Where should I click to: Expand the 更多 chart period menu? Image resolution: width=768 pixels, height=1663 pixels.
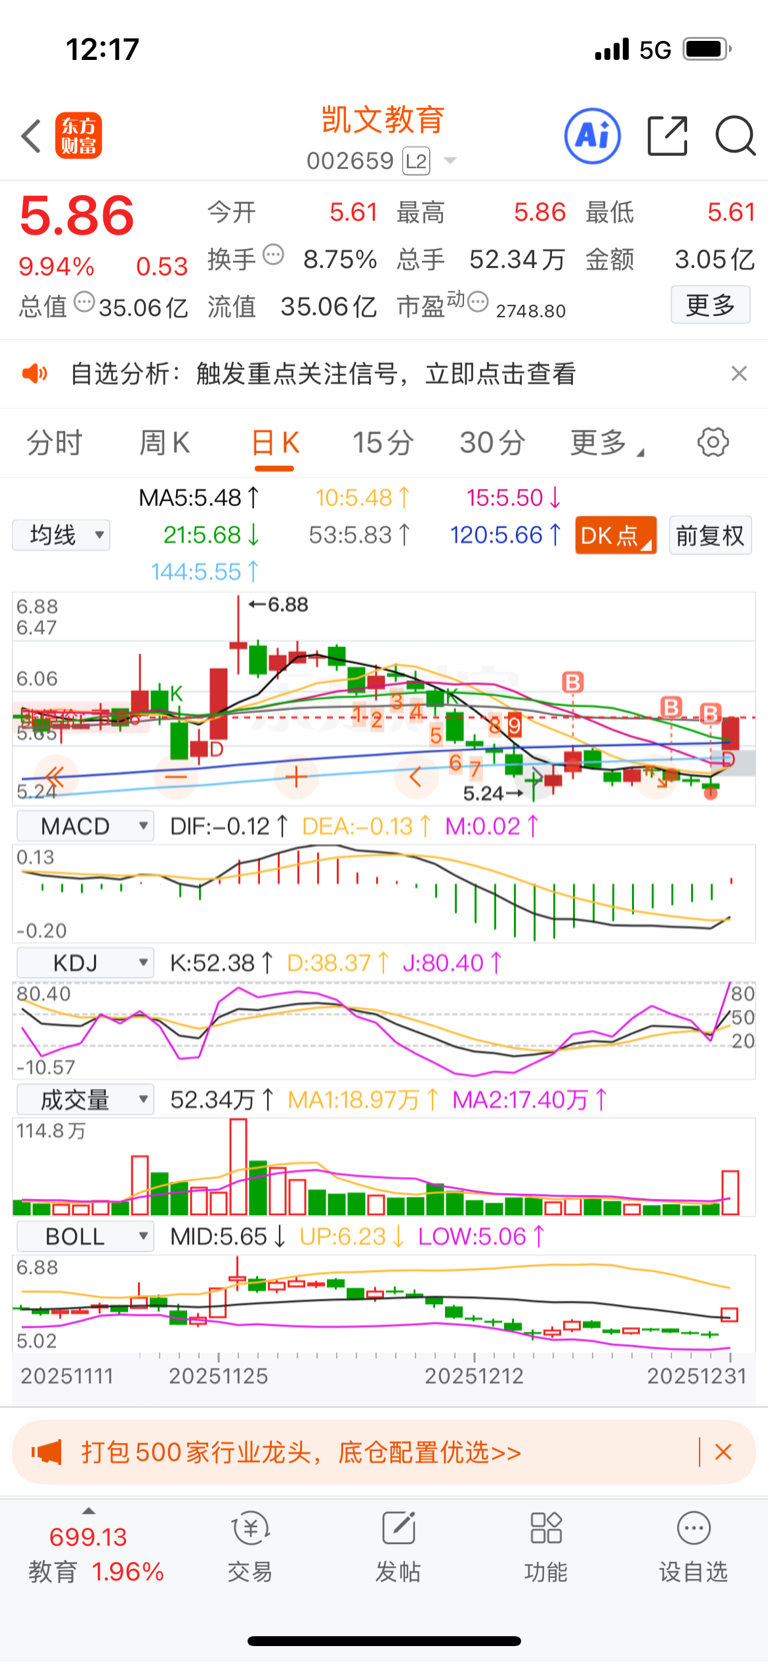[x=606, y=442]
